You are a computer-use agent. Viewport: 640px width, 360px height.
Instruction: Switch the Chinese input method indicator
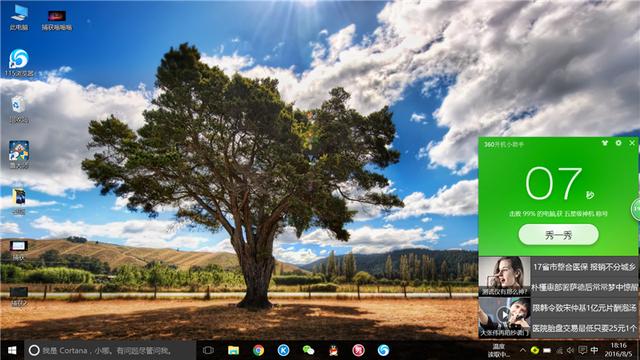pos(595,350)
